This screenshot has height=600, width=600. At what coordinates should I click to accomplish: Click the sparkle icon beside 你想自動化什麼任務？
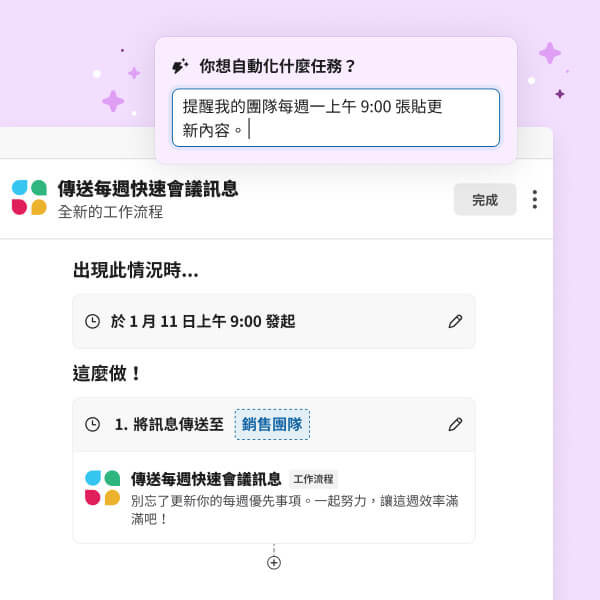click(180, 66)
